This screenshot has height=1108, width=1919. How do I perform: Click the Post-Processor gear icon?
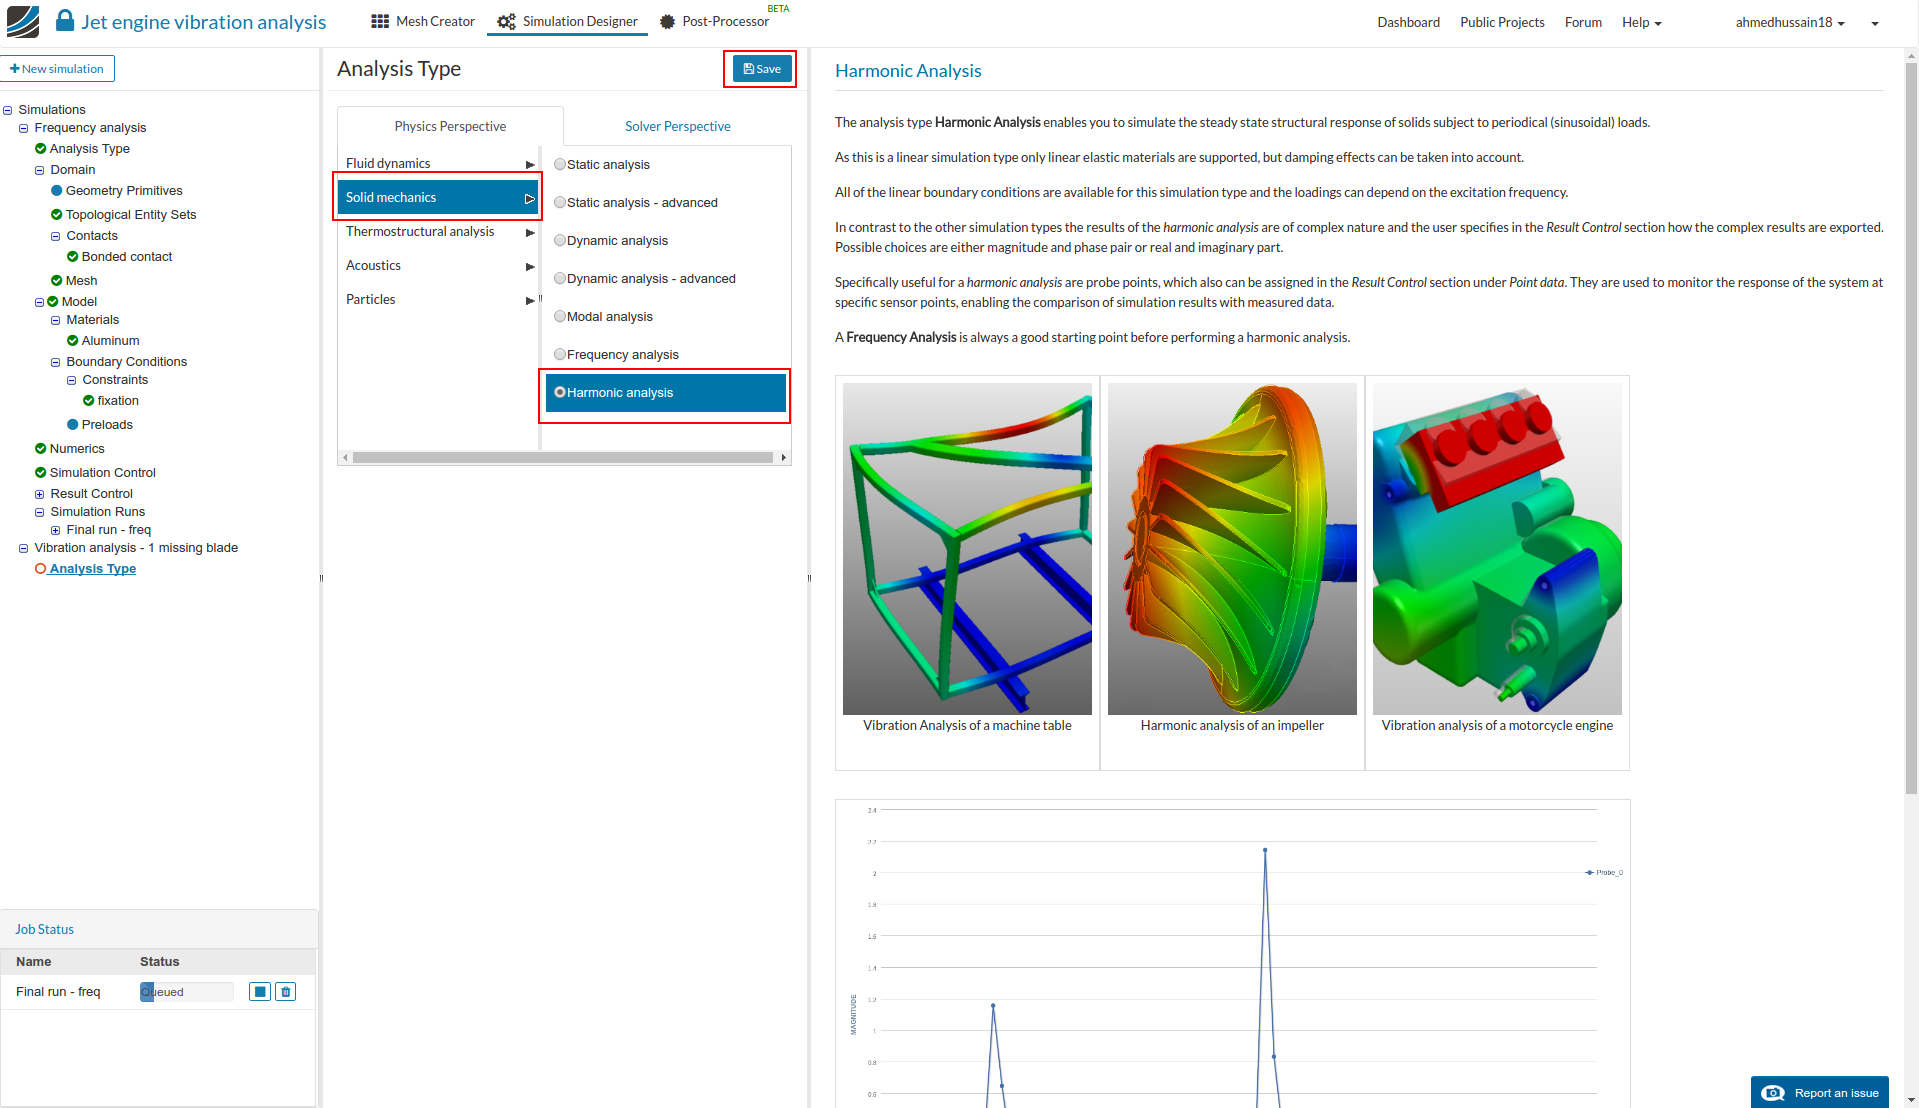[x=667, y=21]
